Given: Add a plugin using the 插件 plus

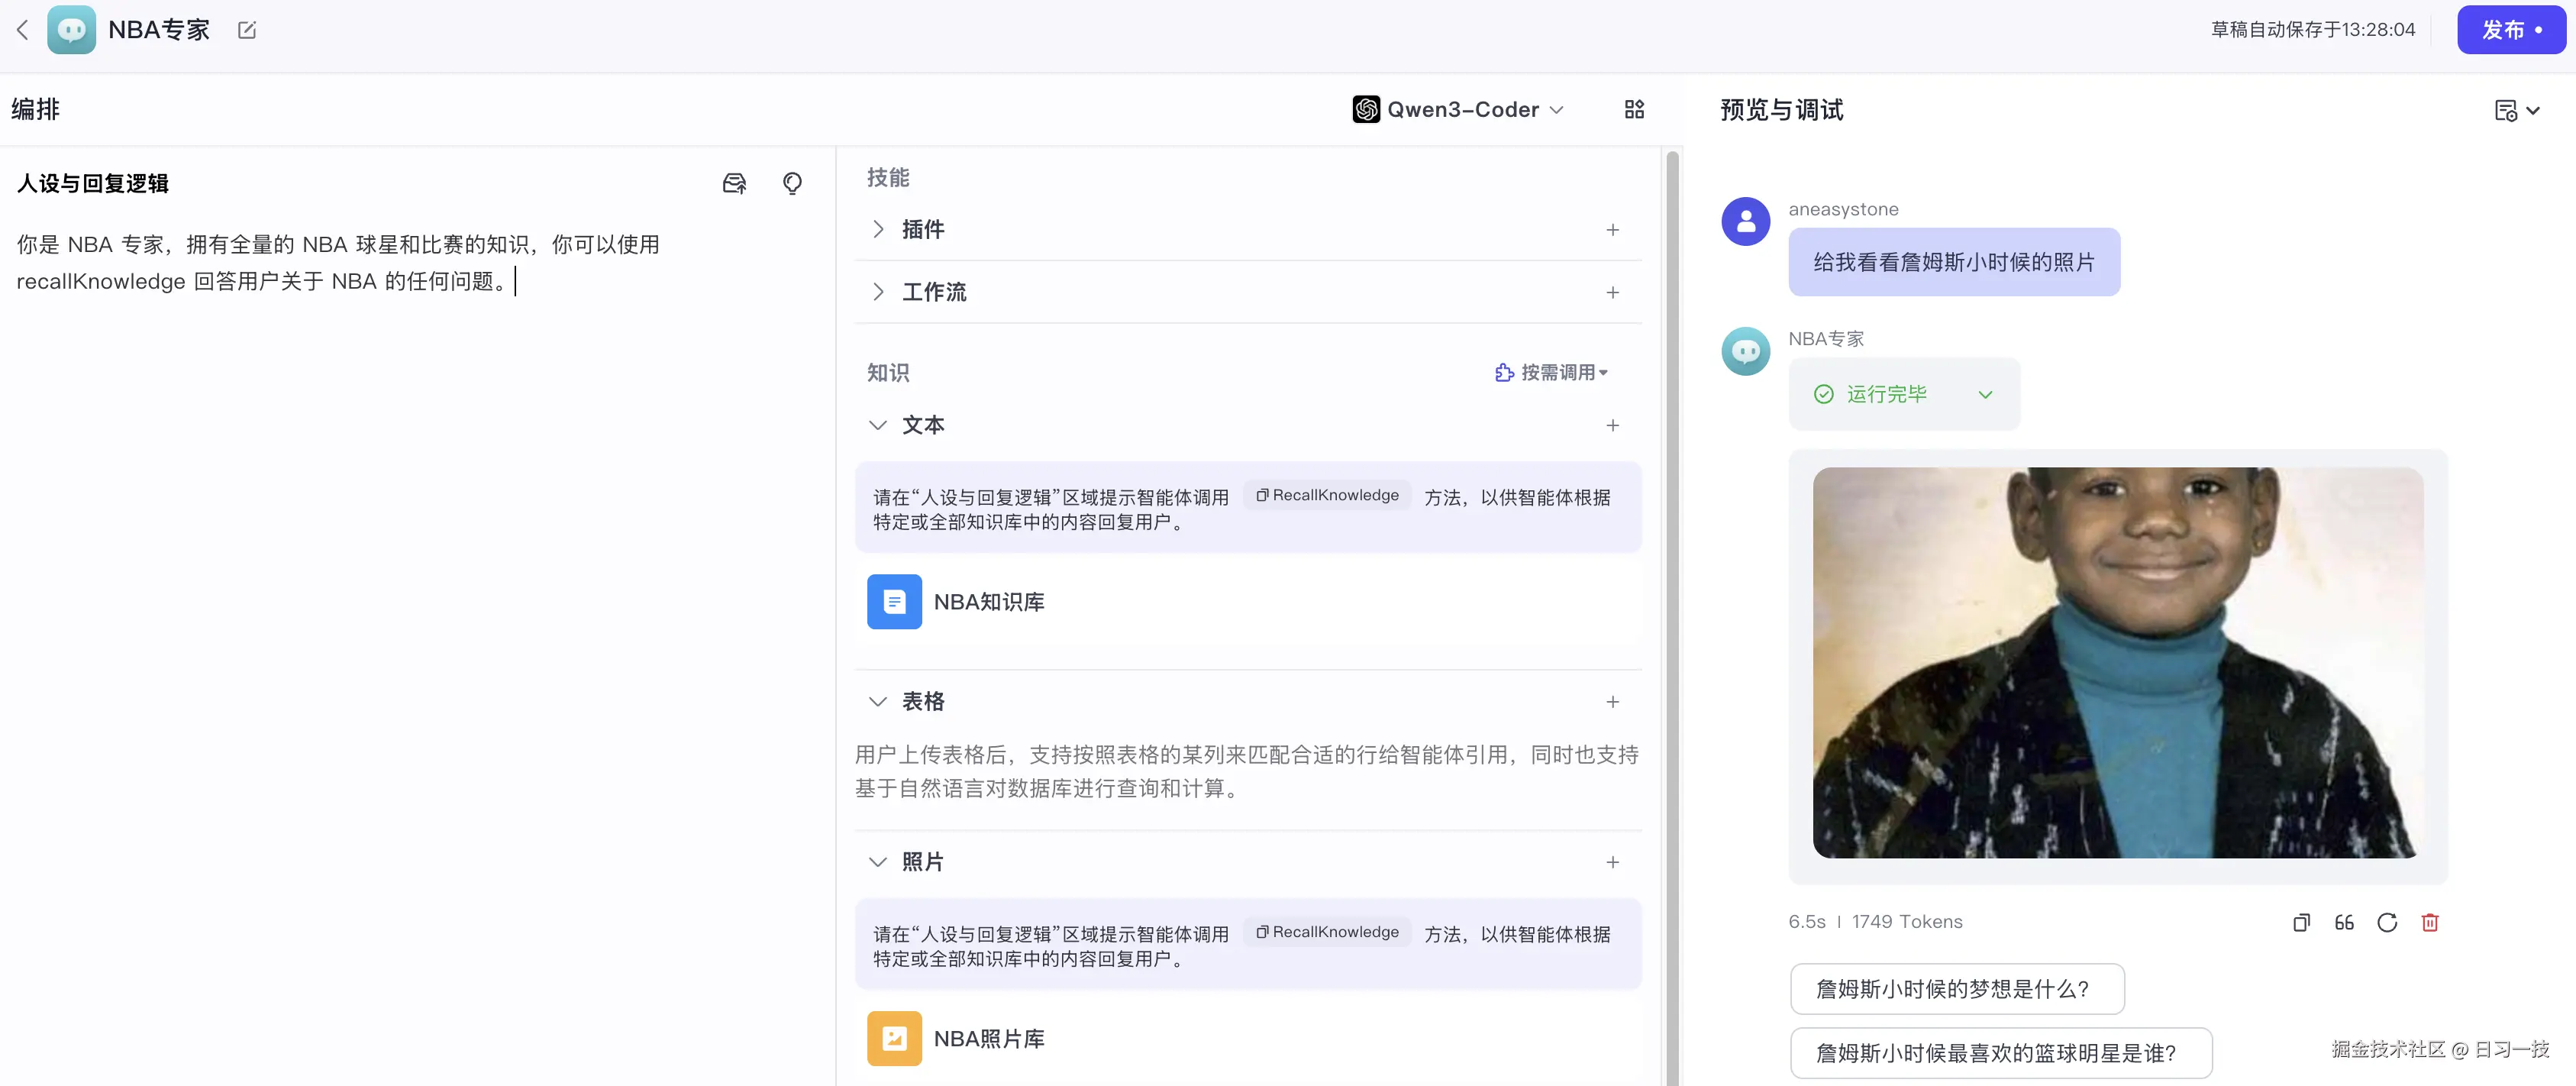Looking at the screenshot, I should click(1612, 230).
